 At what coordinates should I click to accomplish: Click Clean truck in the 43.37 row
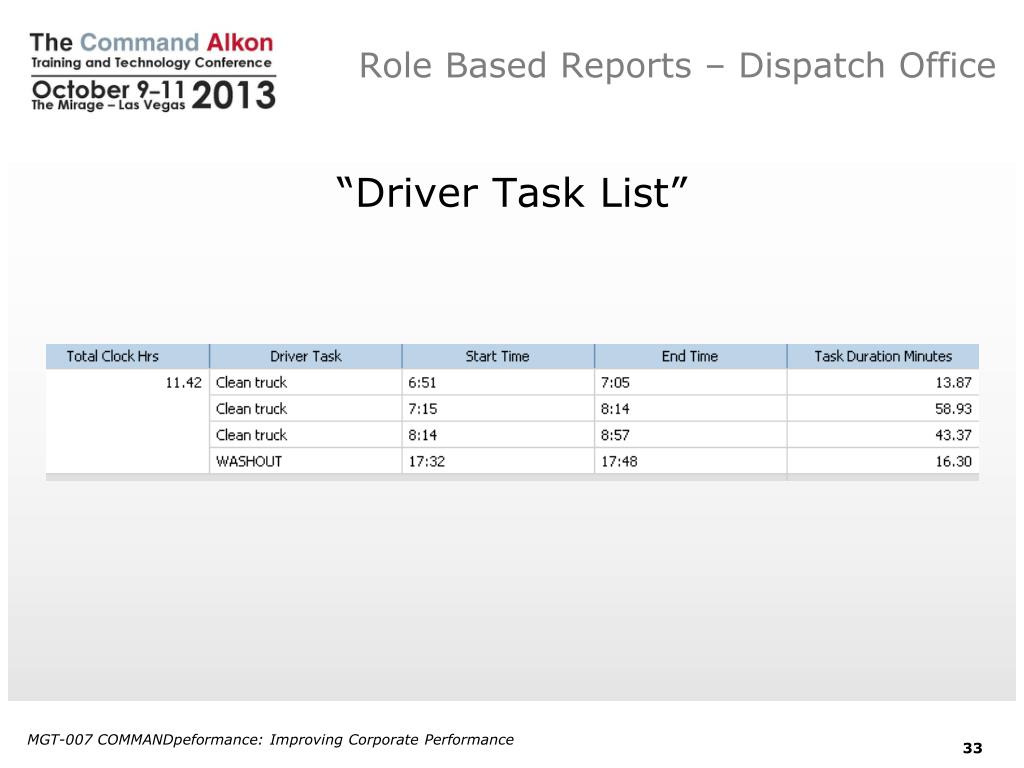pyautogui.click(x=306, y=435)
